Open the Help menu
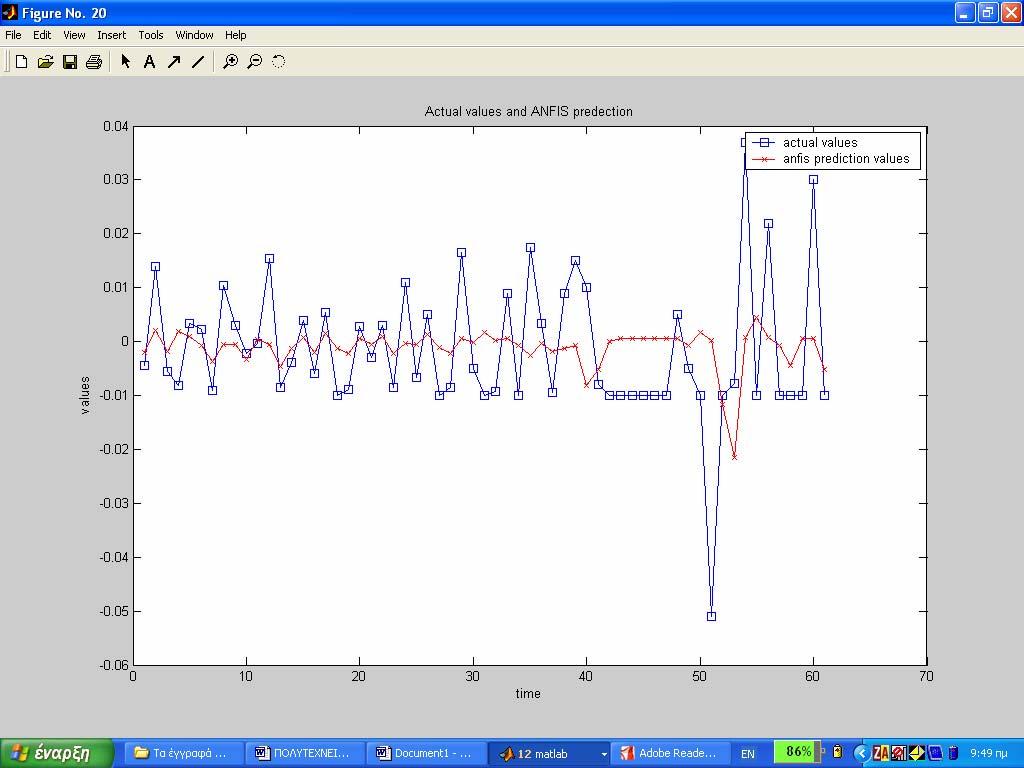 click(x=236, y=35)
